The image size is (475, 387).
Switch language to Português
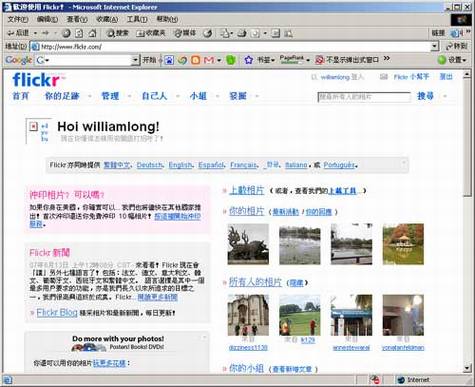click(339, 165)
